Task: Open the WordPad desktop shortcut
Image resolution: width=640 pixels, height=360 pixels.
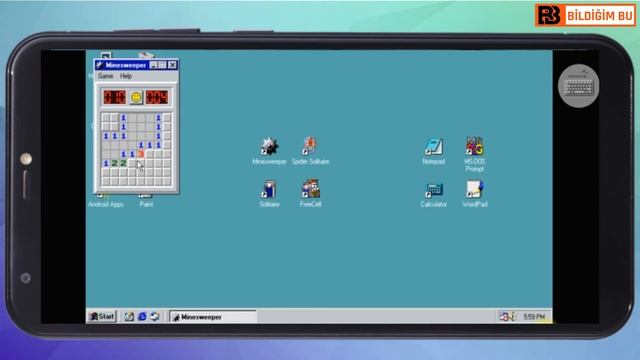Action: pos(475,194)
